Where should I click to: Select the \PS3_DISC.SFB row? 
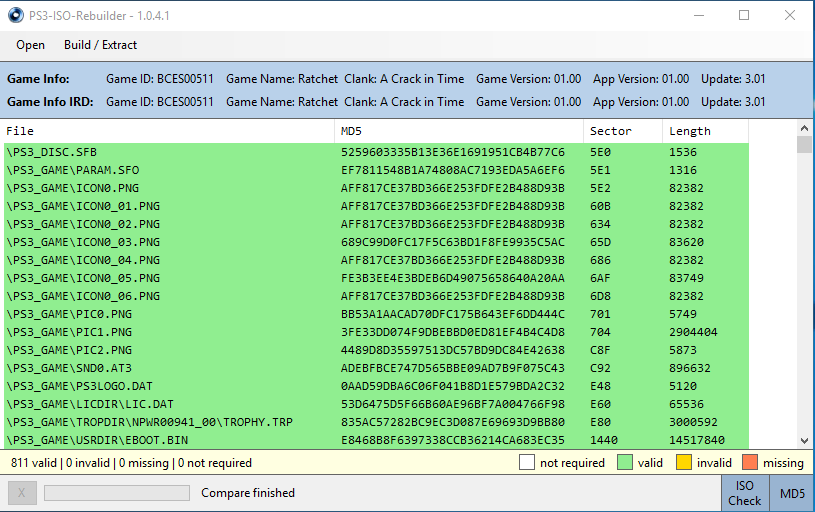tap(376, 152)
